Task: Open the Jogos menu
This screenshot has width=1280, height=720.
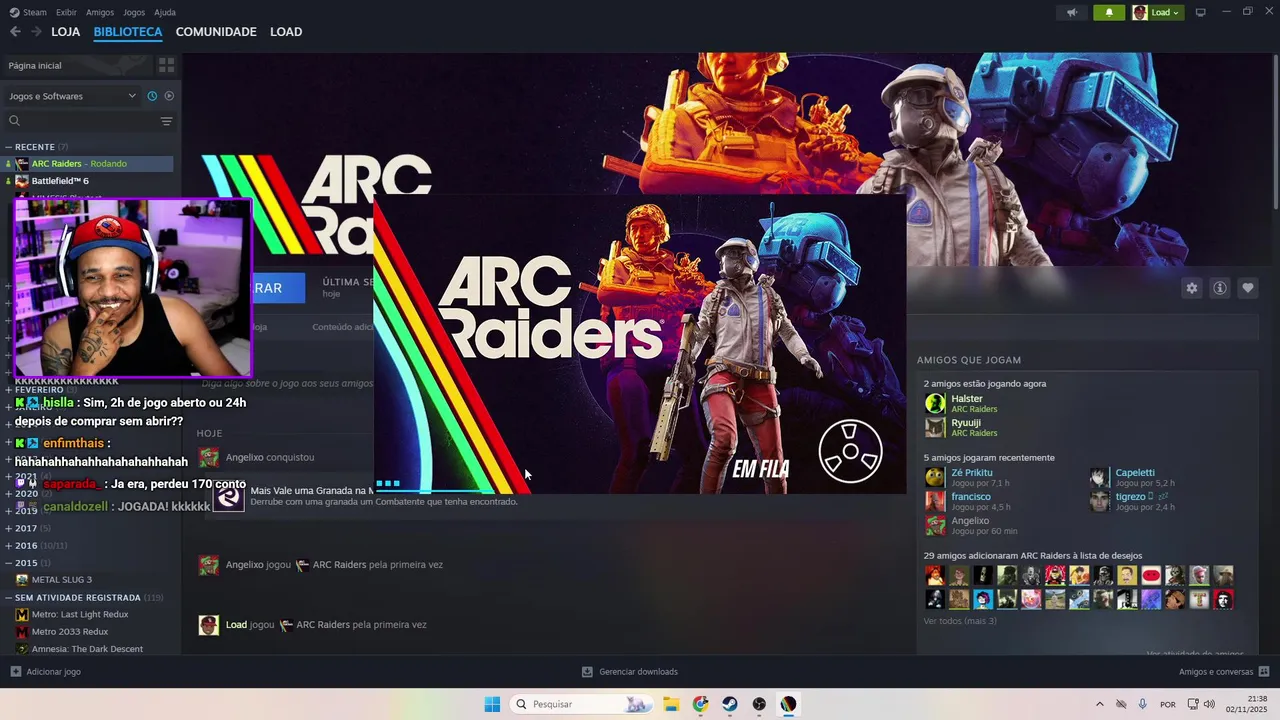Action: click(x=134, y=12)
